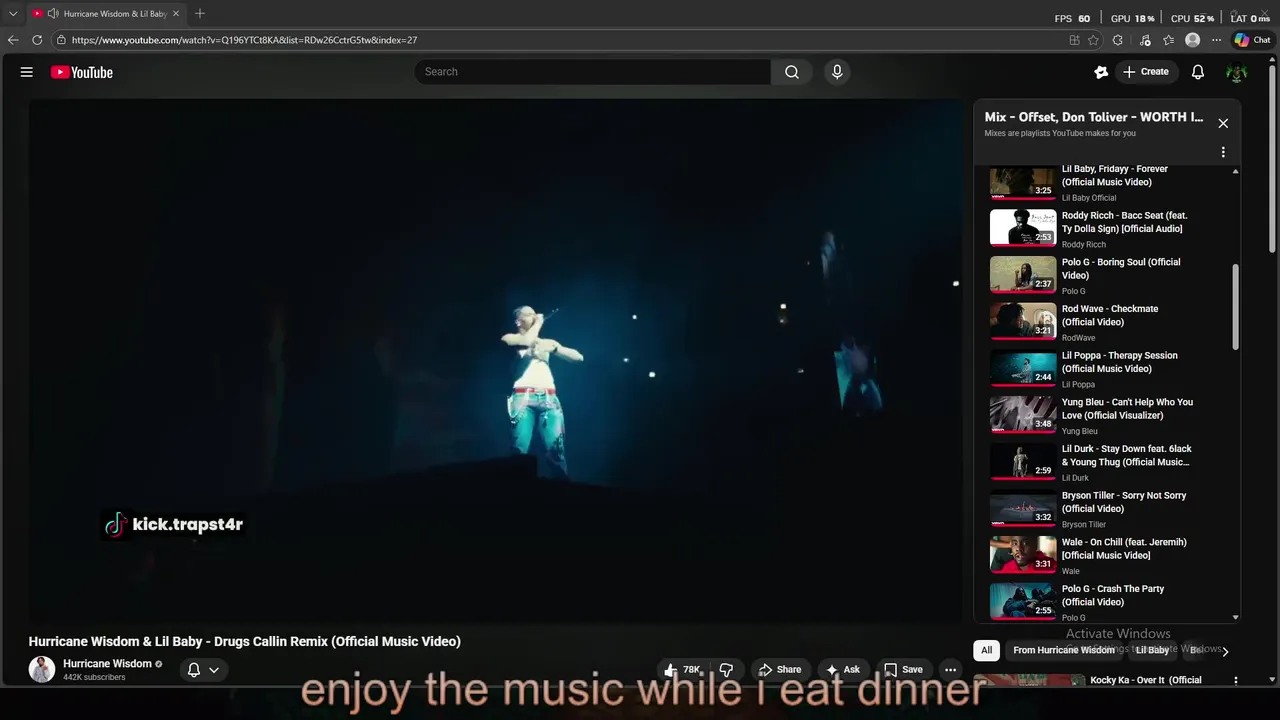Open Copilot Chat button
The height and width of the screenshot is (720, 1280).
click(1252, 40)
